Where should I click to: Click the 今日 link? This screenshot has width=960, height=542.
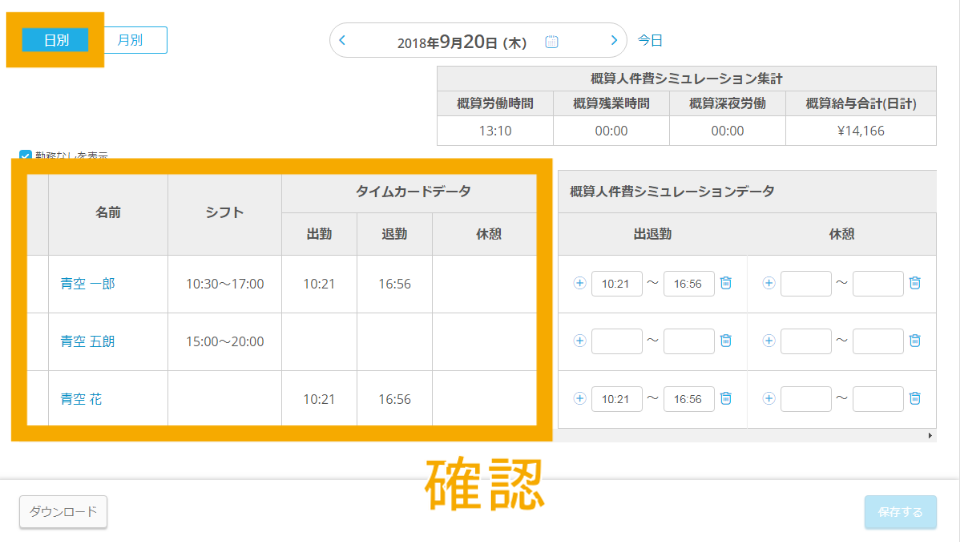click(650, 41)
